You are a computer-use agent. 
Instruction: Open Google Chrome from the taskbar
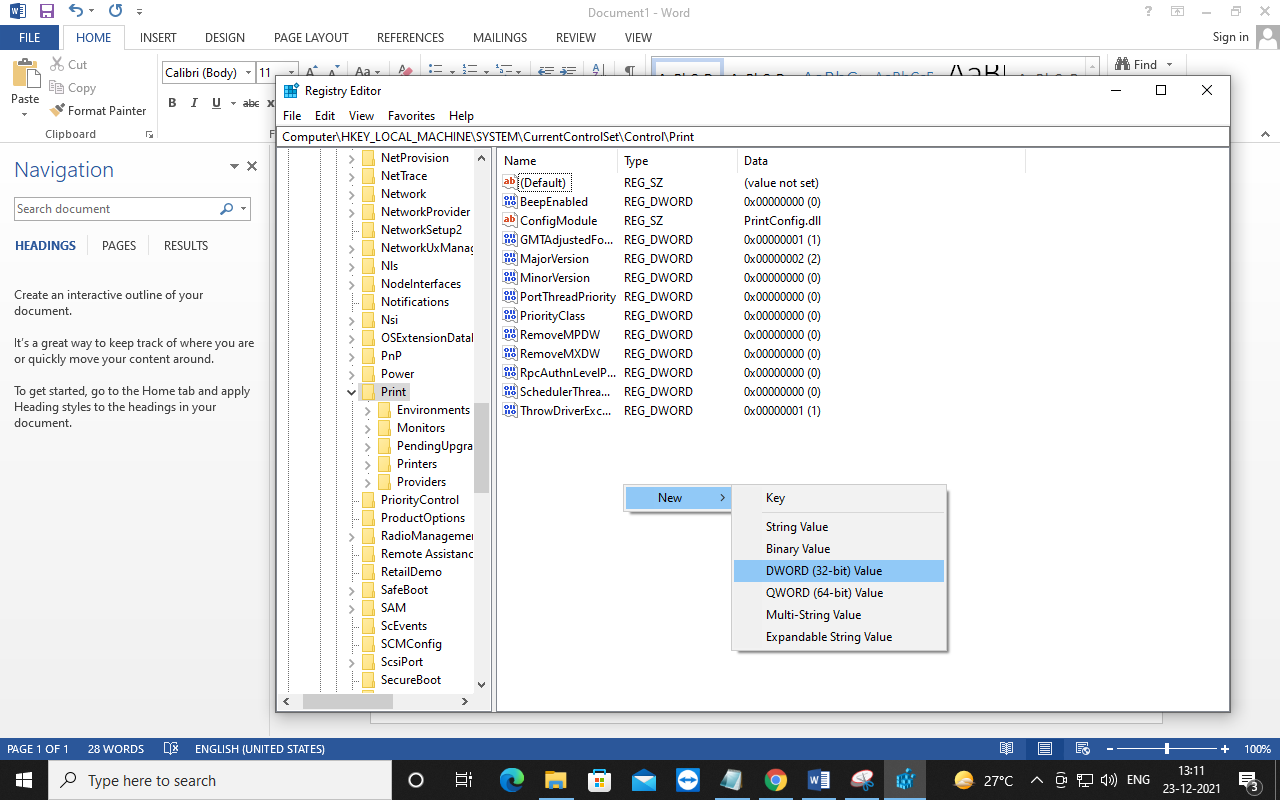(776, 780)
